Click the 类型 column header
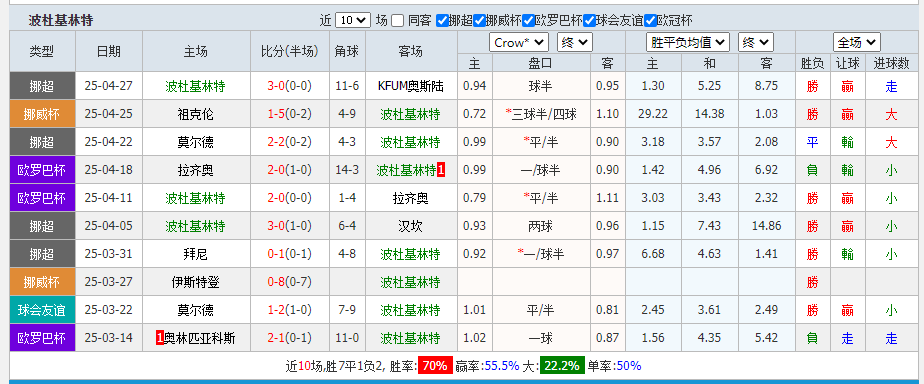Image resolution: width=924 pixels, height=384 pixels. 42,51
